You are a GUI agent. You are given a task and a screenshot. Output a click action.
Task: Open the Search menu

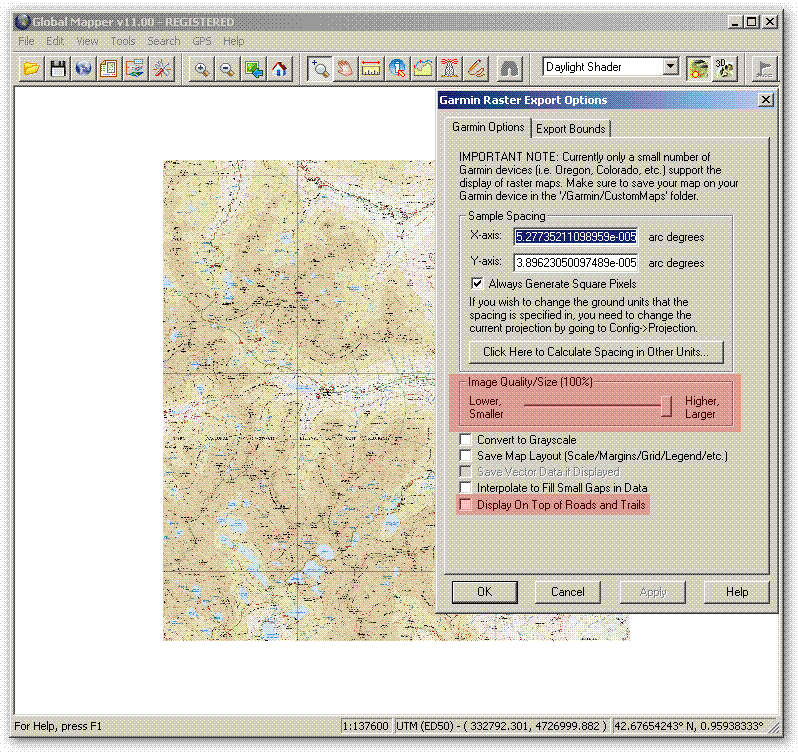[x=163, y=41]
